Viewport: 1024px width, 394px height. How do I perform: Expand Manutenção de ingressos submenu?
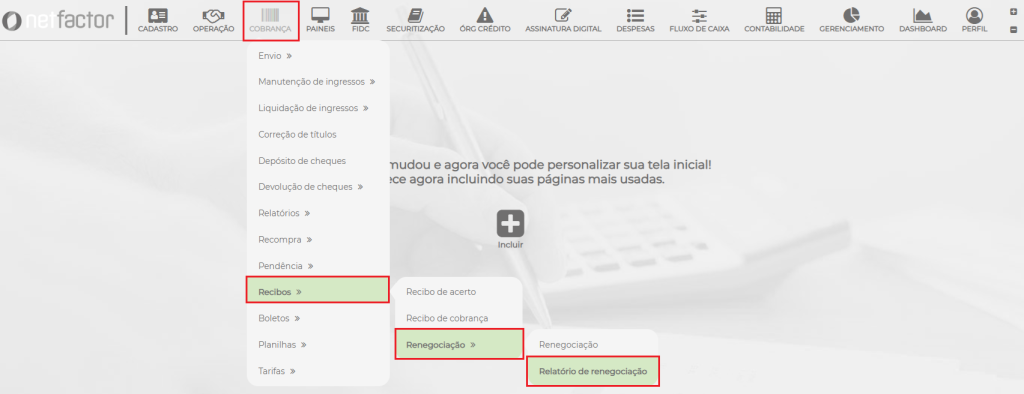(317, 82)
